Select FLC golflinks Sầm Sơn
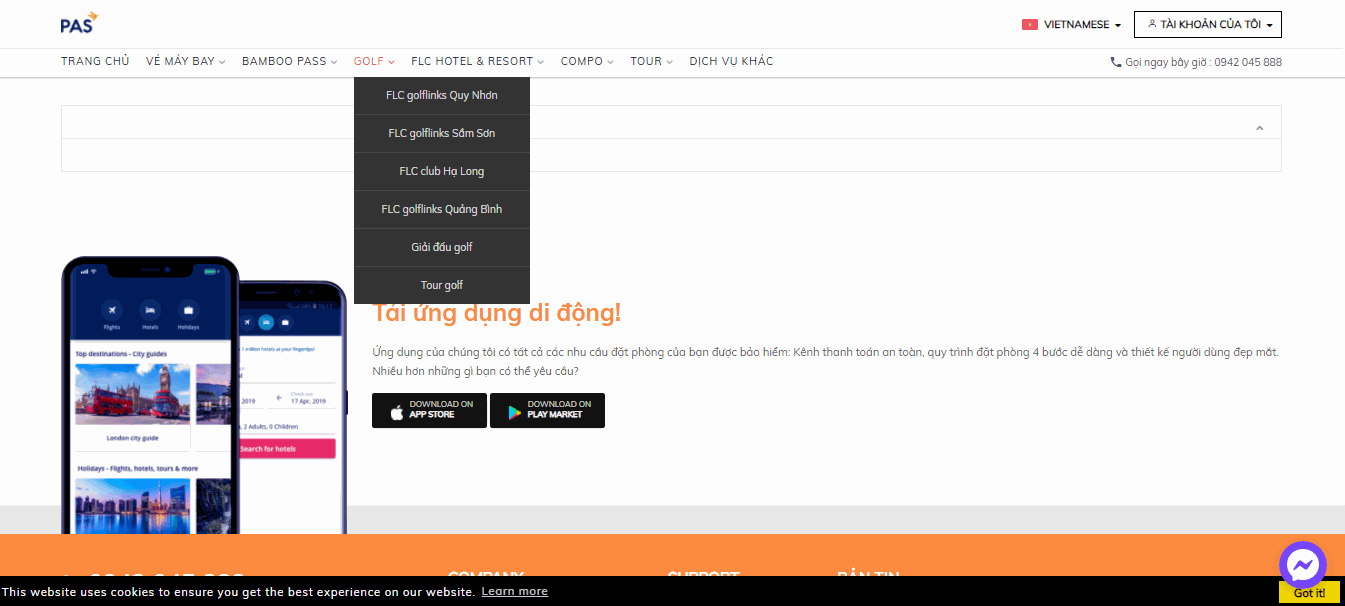This screenshot has height=606, width=1345. (x=442, y=134)
